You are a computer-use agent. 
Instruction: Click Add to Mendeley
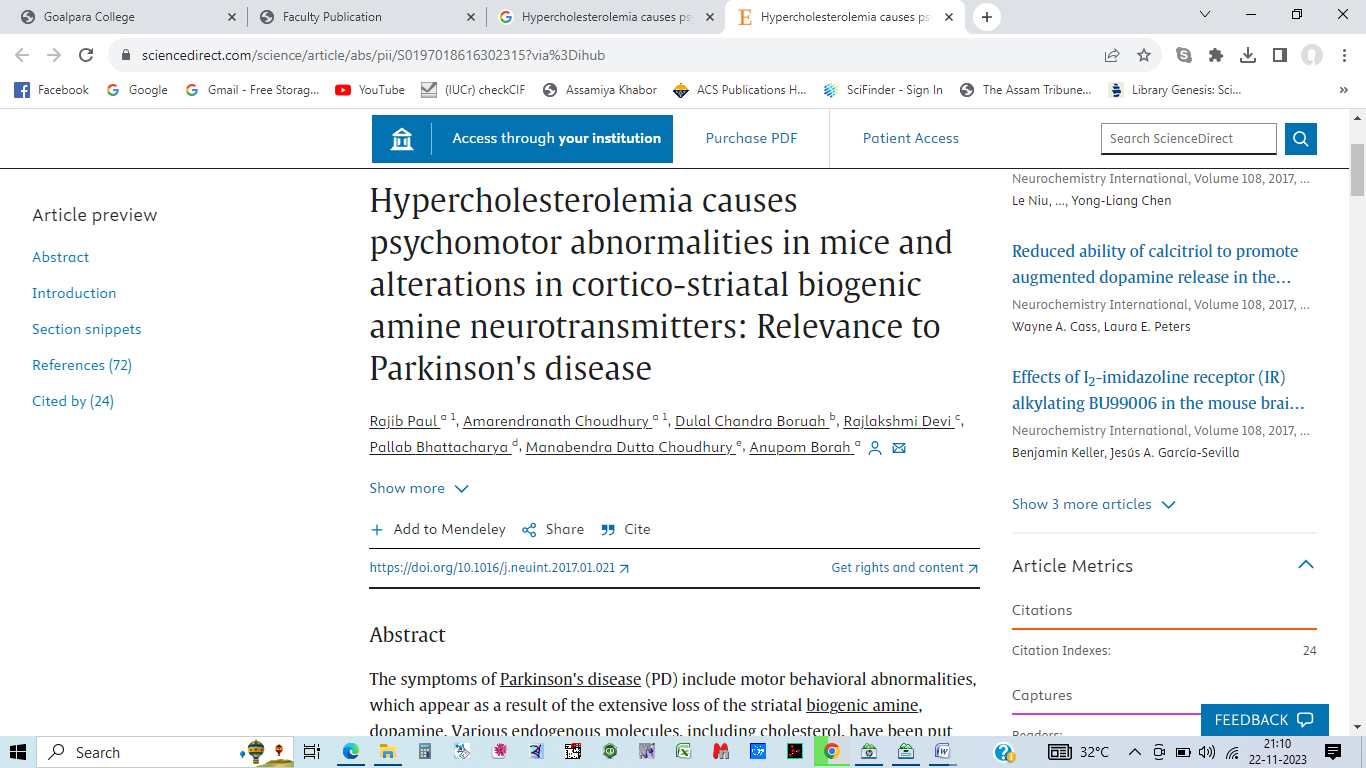[x=438, y=529]
